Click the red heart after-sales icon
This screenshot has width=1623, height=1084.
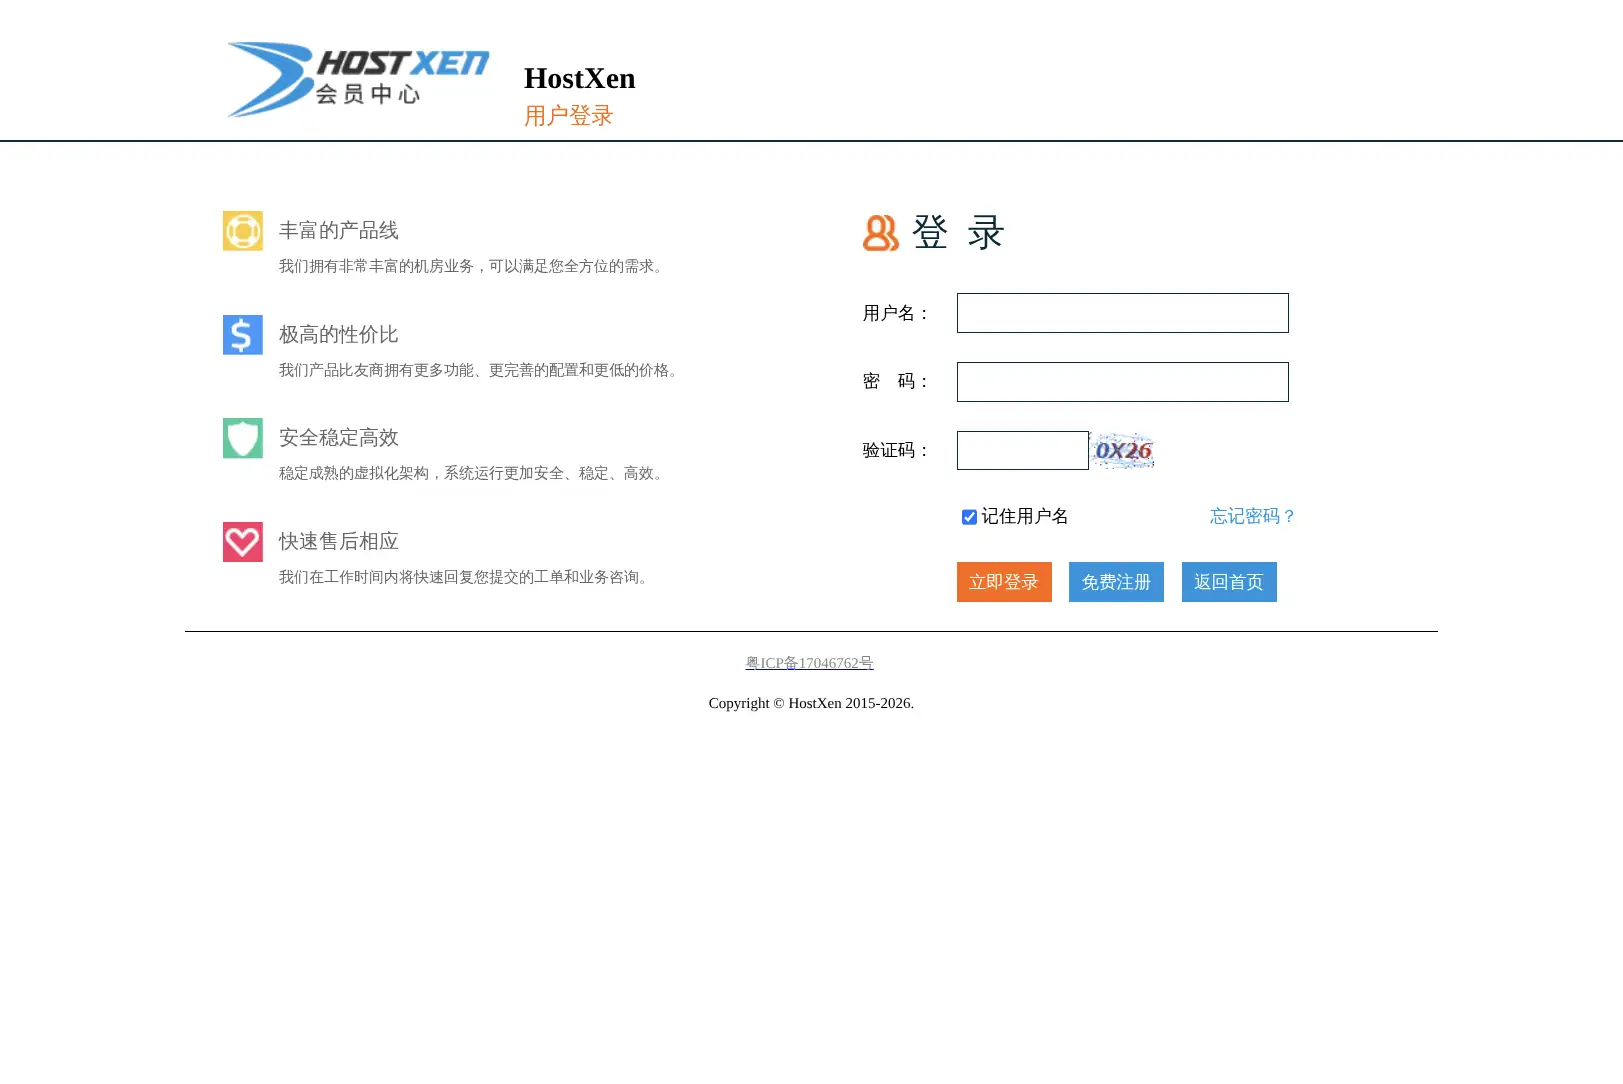[x=243, y=542]
